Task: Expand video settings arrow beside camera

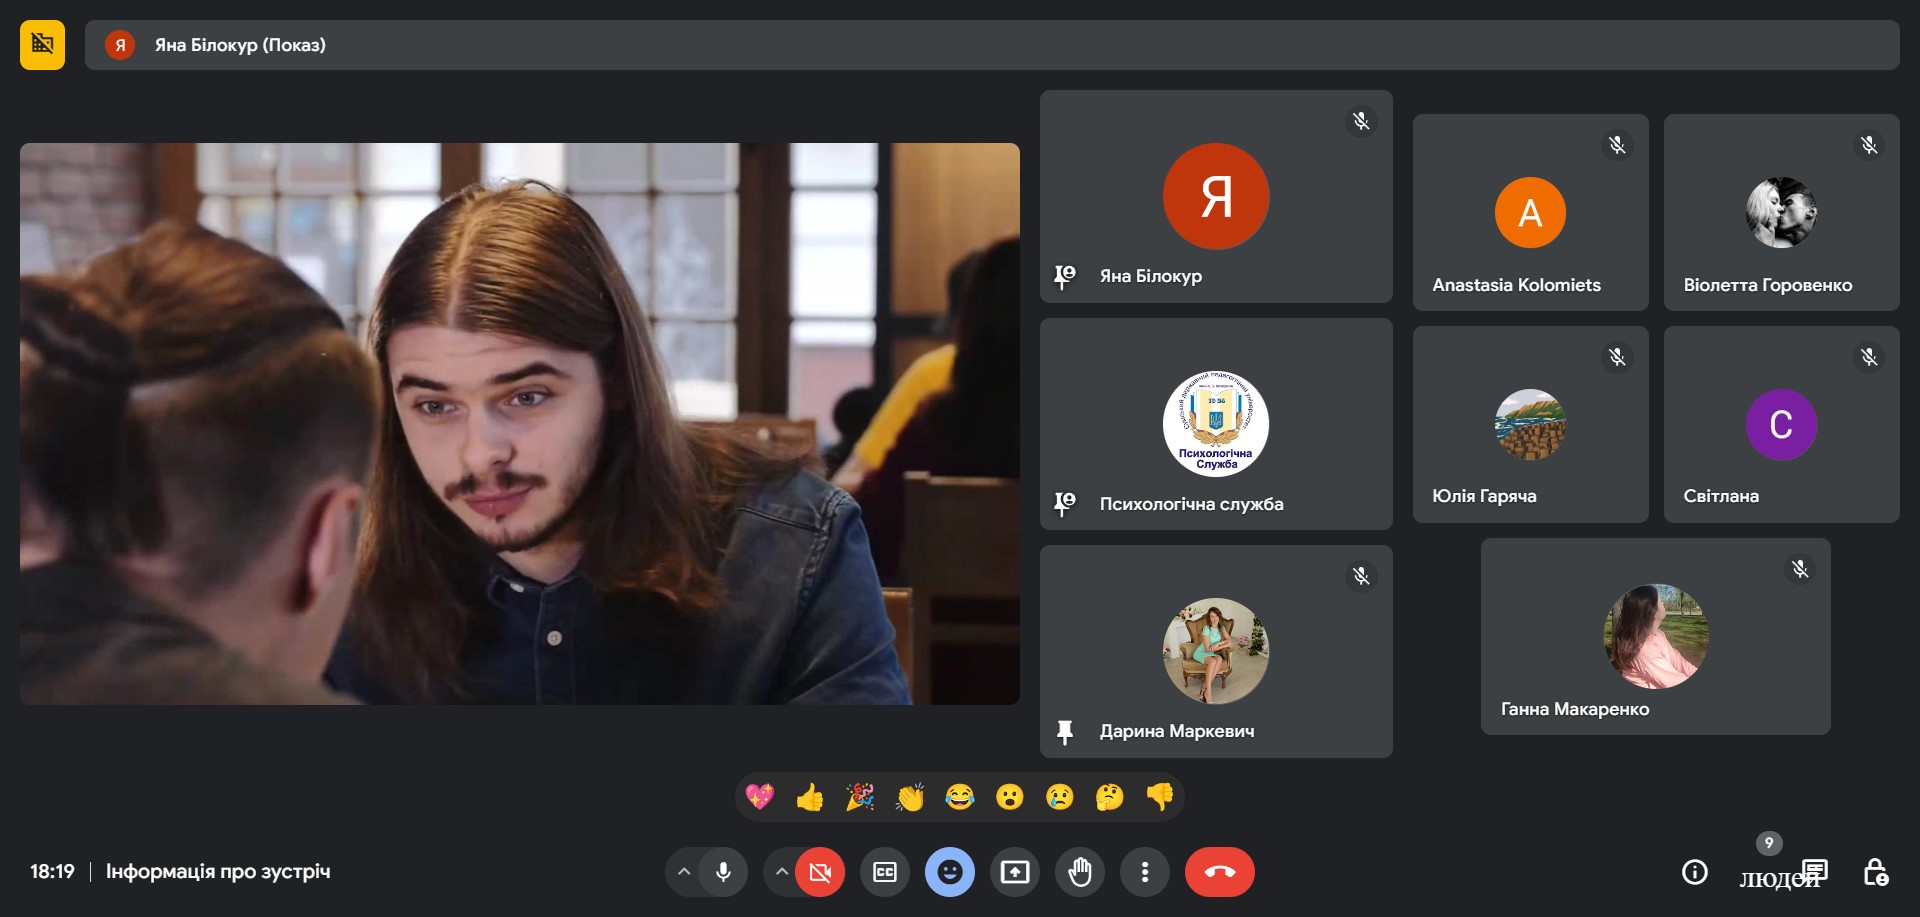Action: click(781, 872)
